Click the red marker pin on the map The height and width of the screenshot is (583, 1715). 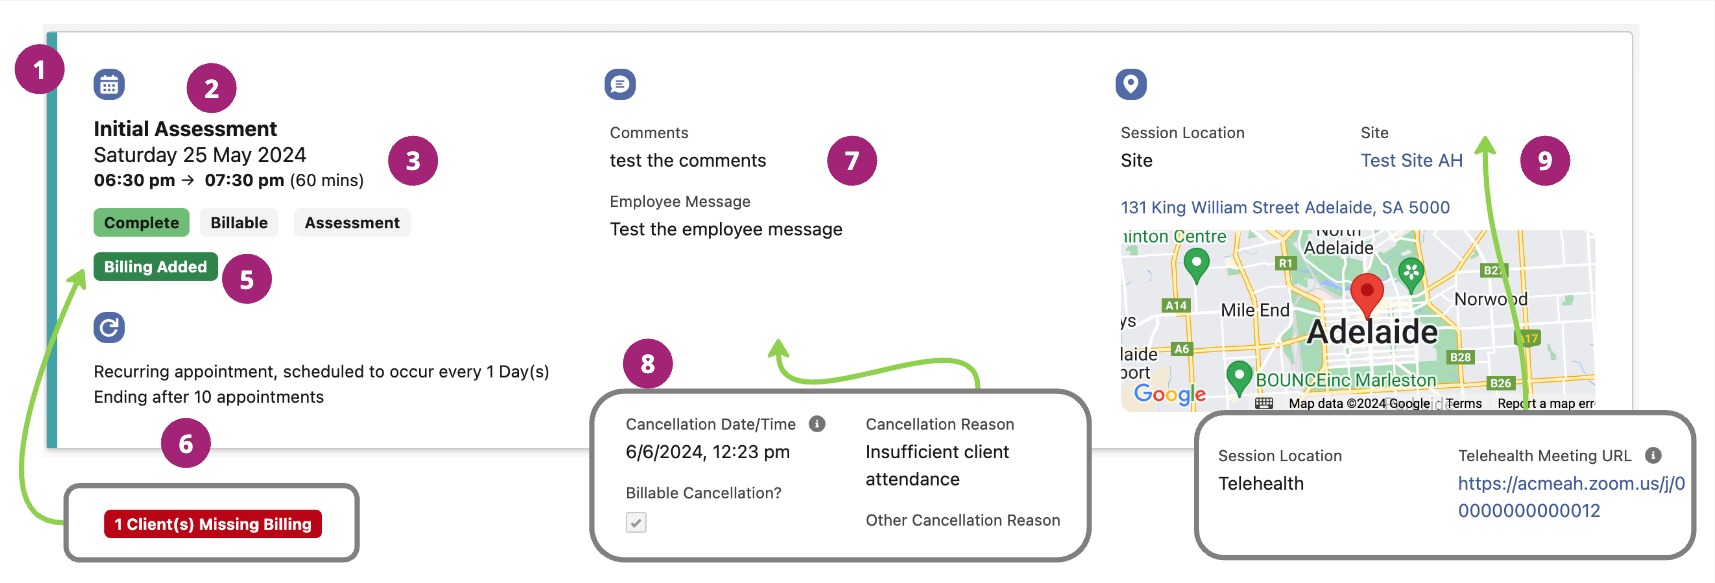point(1366,295)
